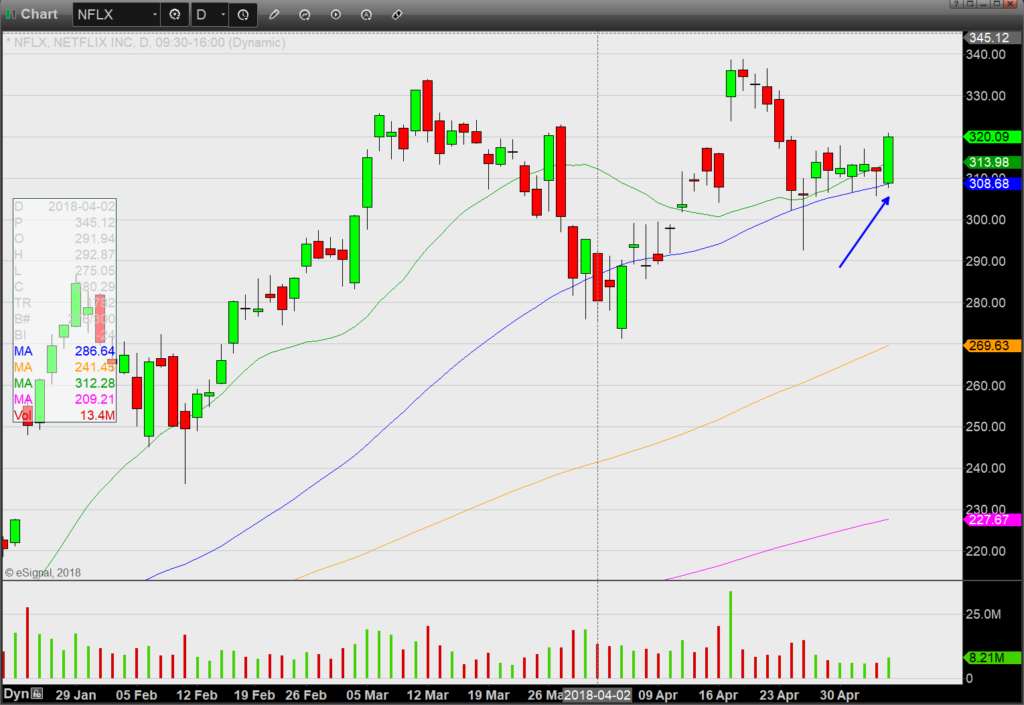The image size is (1024, 705).
Task: Click the 26 Feb date label
Action: click(306, 695)
